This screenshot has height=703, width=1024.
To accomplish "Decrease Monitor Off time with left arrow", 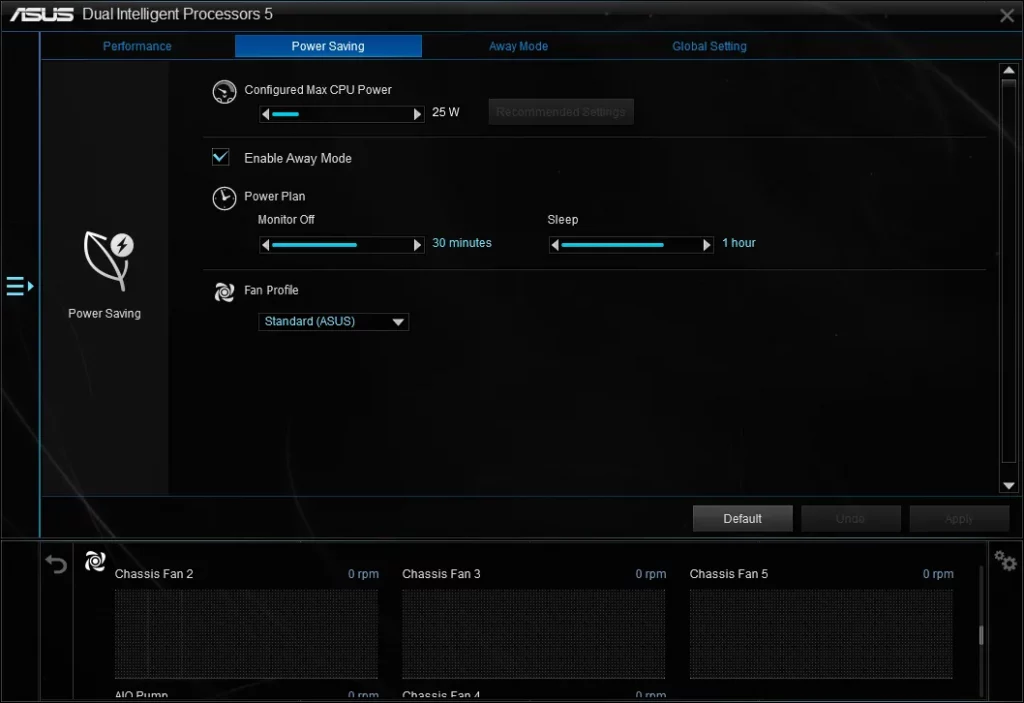I will (265, 245).
